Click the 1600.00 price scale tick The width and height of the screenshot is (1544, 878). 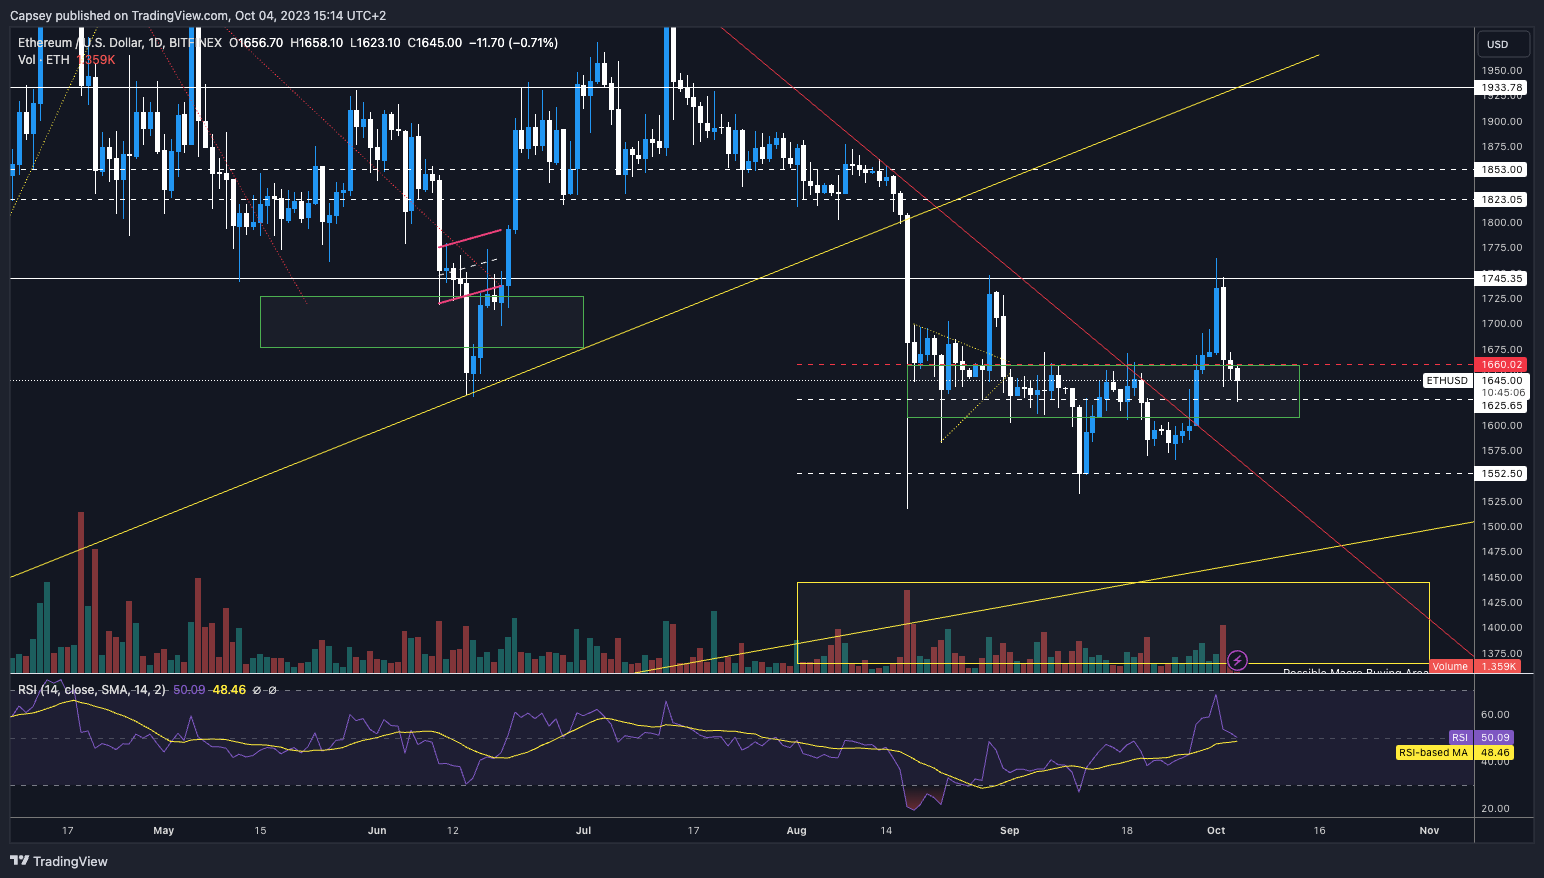click(x=1502, y=426)
